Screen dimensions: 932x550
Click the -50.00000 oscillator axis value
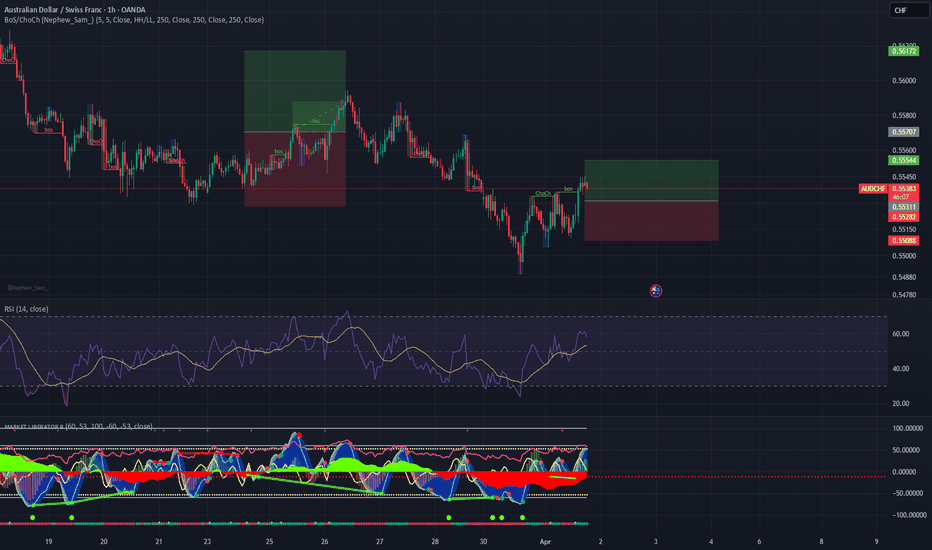pos(908,494)
